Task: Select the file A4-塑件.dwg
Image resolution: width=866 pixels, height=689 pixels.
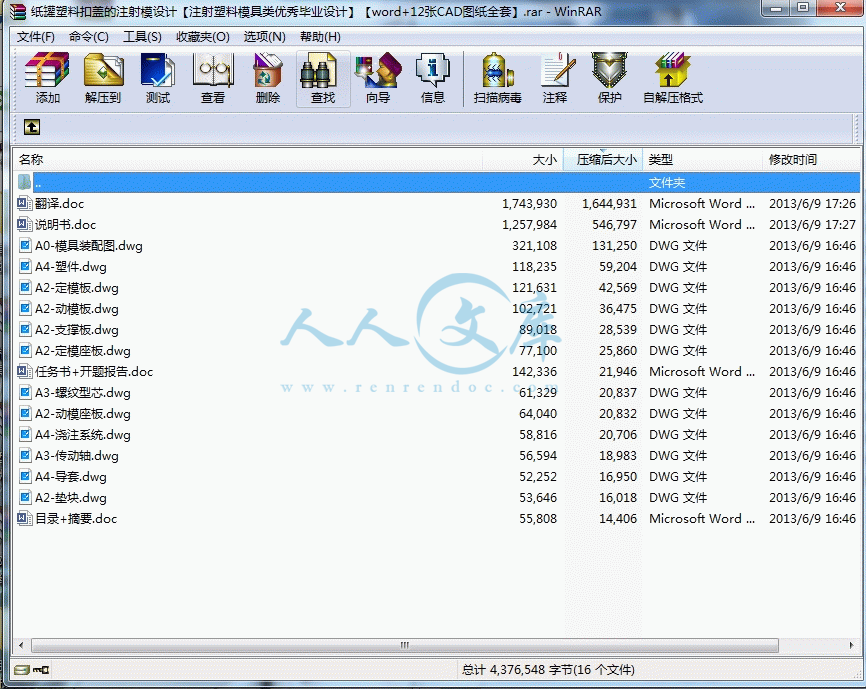Action: (71, 267)
